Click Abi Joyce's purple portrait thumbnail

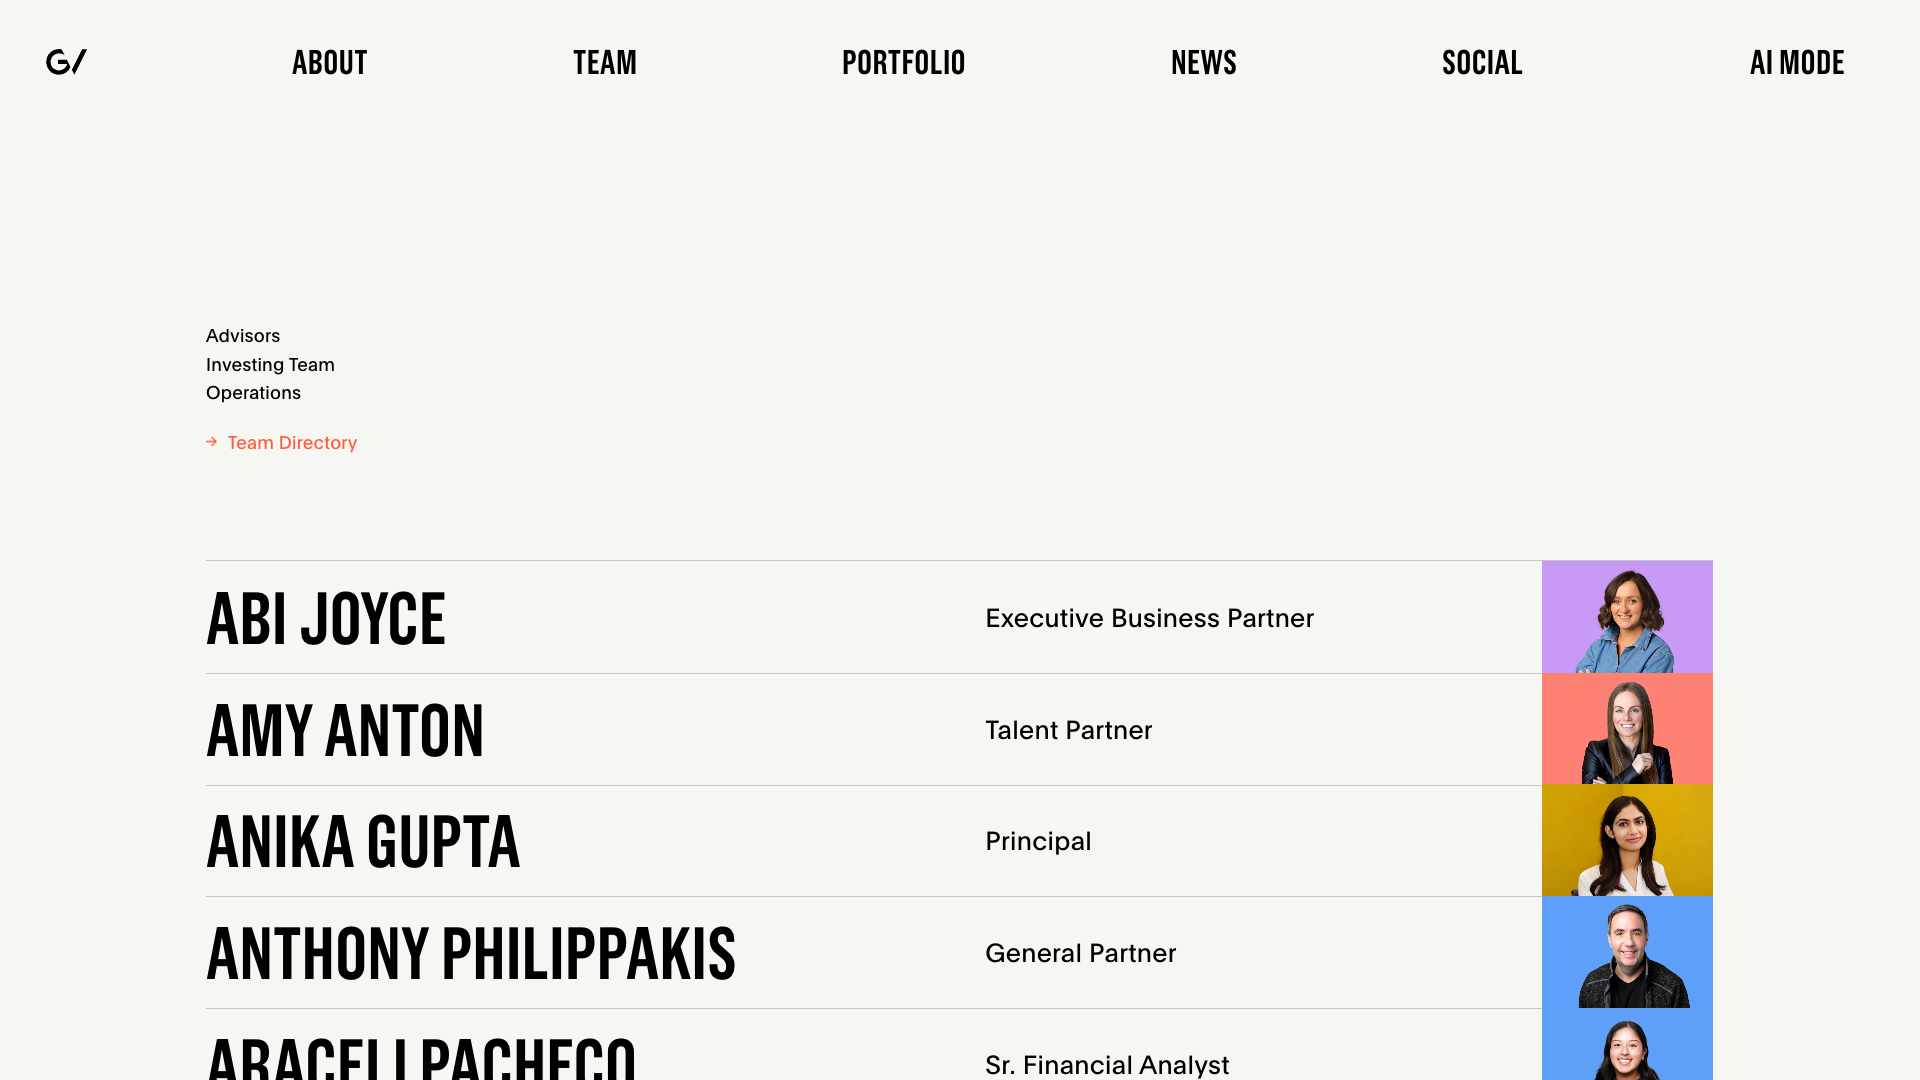(1627, 617)
